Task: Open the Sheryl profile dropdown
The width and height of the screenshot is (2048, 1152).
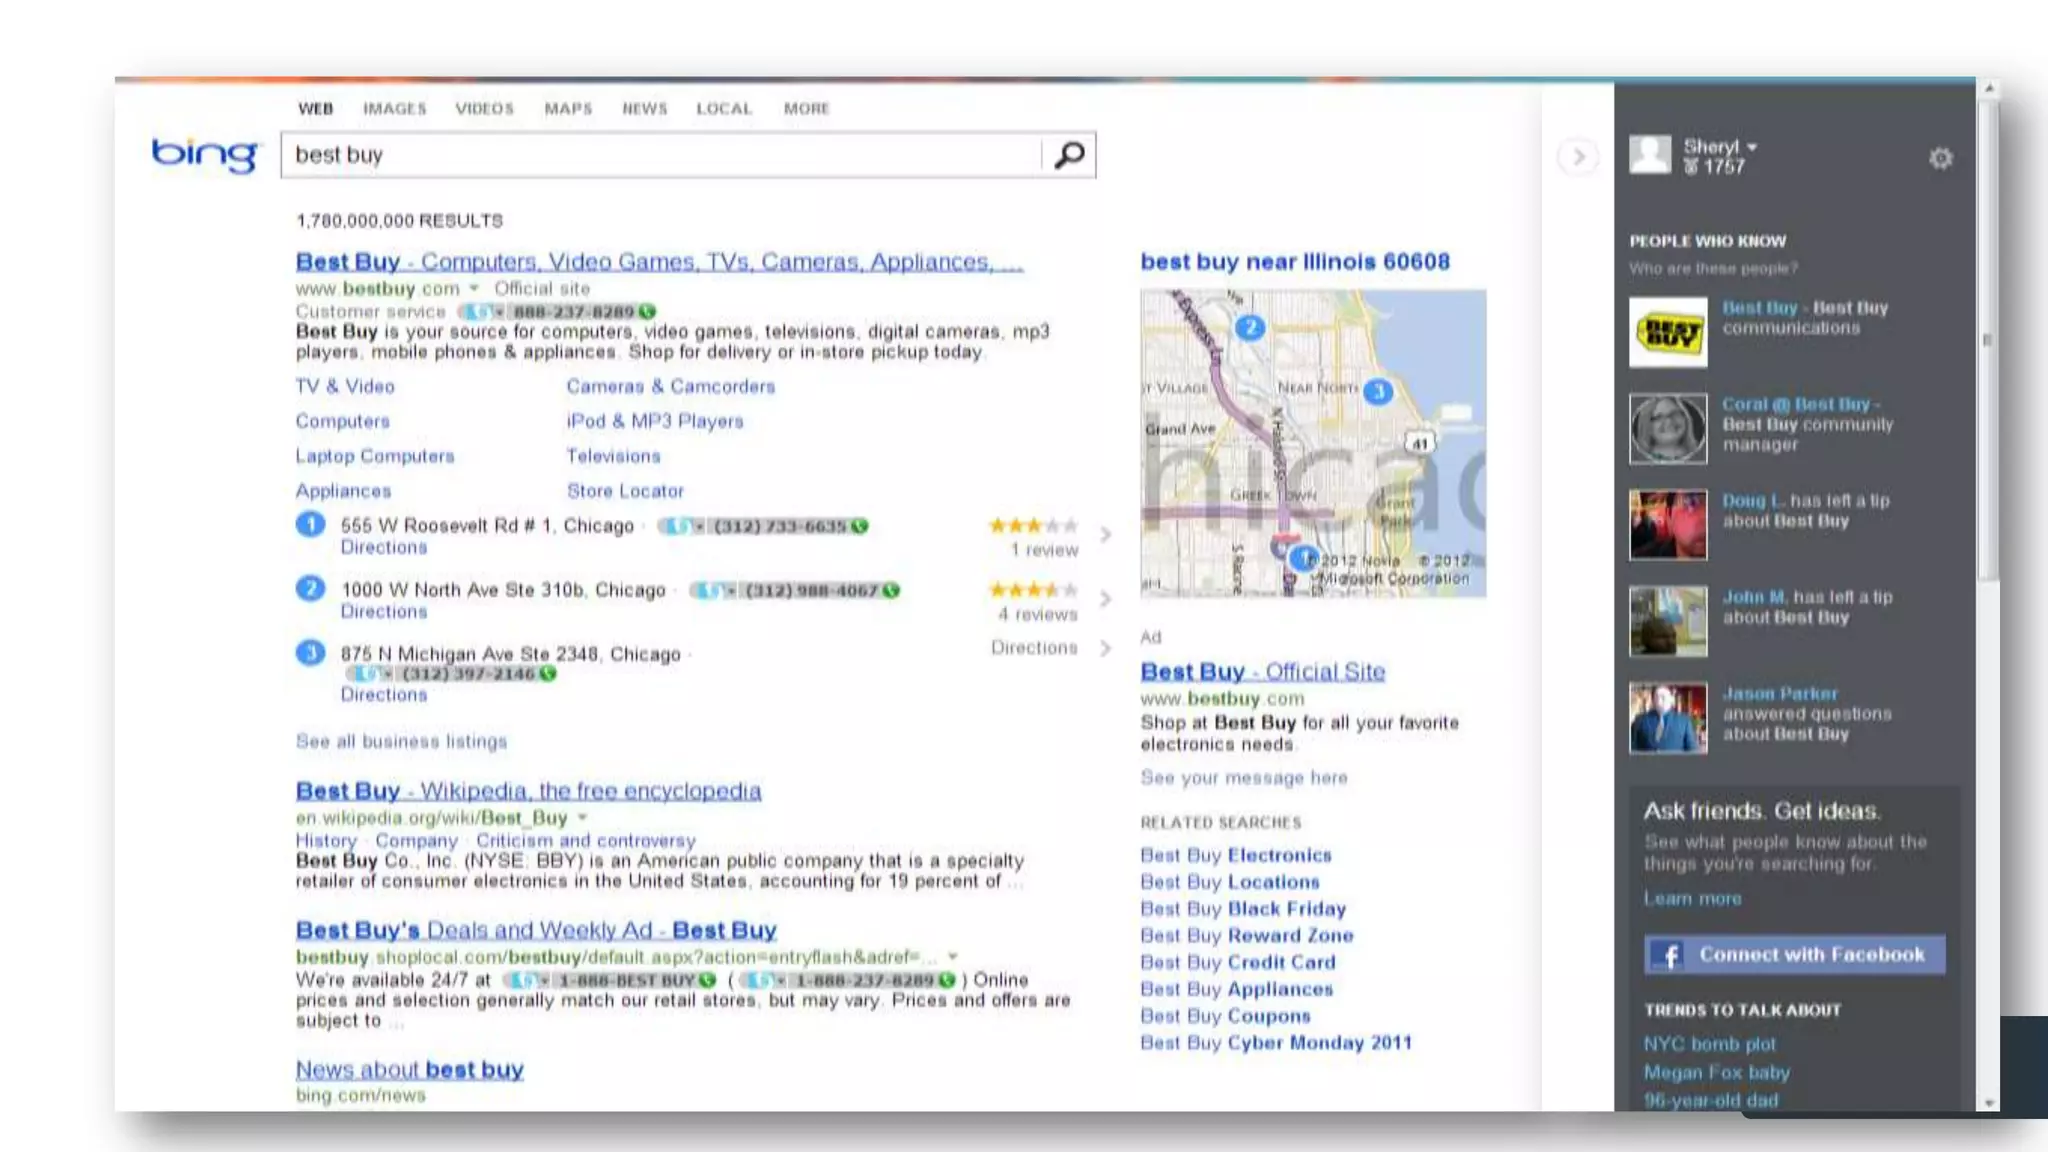Action: pyautogui.click(x=1752, y=147)
